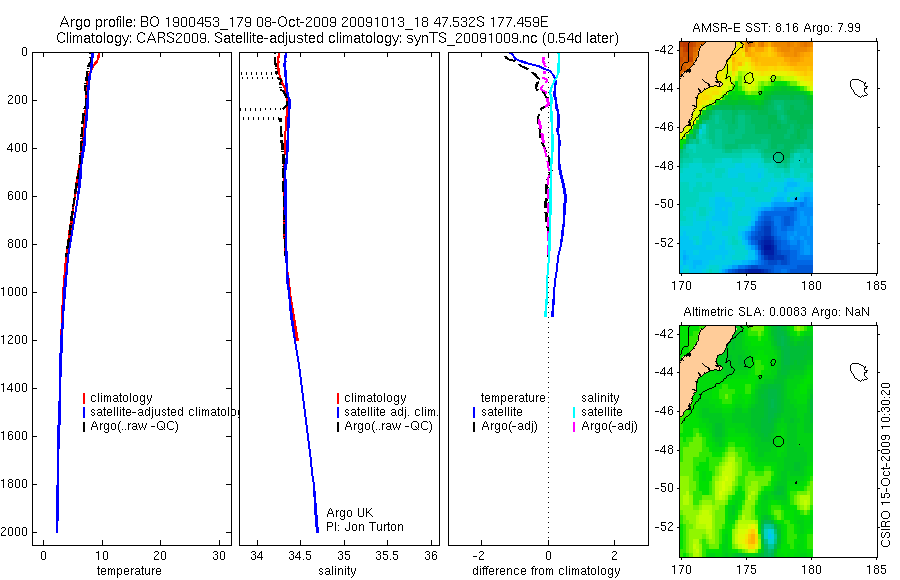Viewport: 900px width, 580px height.
Task: Click the 'PI: Jon Turton' annotation
Action: [x=364, y=527]
